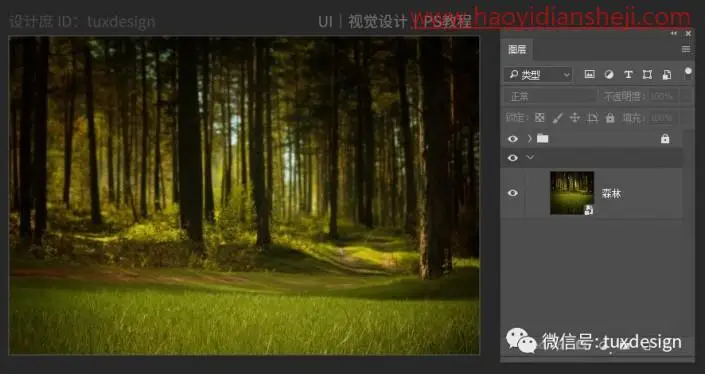Click the forest image on the canvas

click(244, 196)
